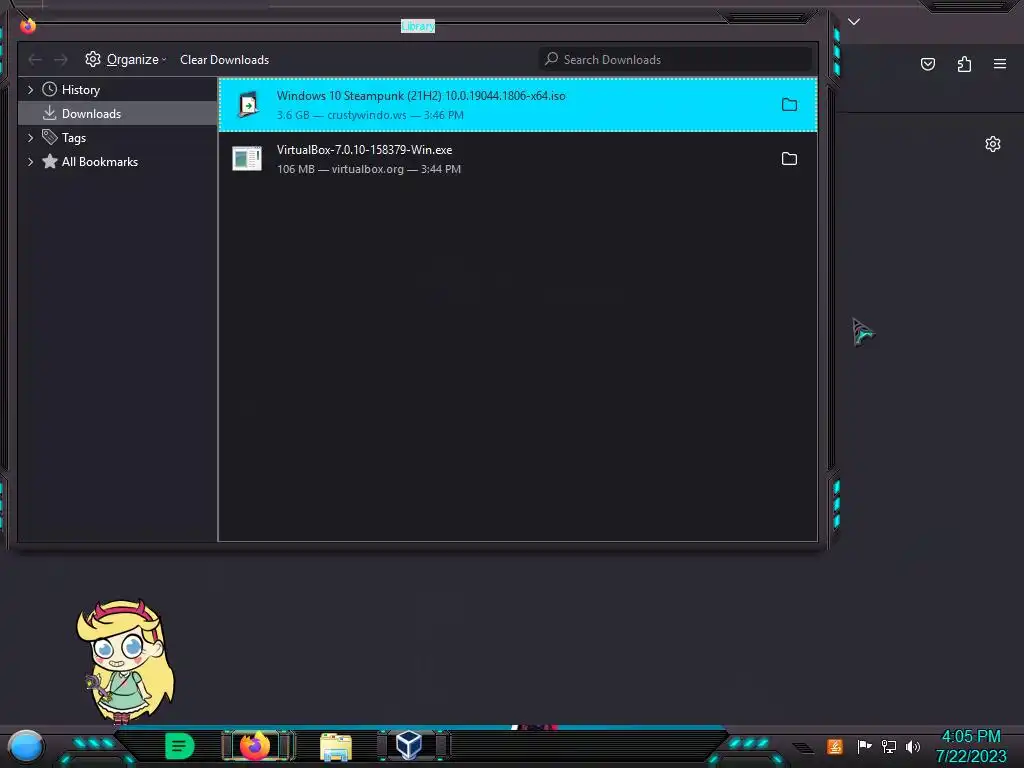
Task: Expand the History tree item
Action: point(30,89)
